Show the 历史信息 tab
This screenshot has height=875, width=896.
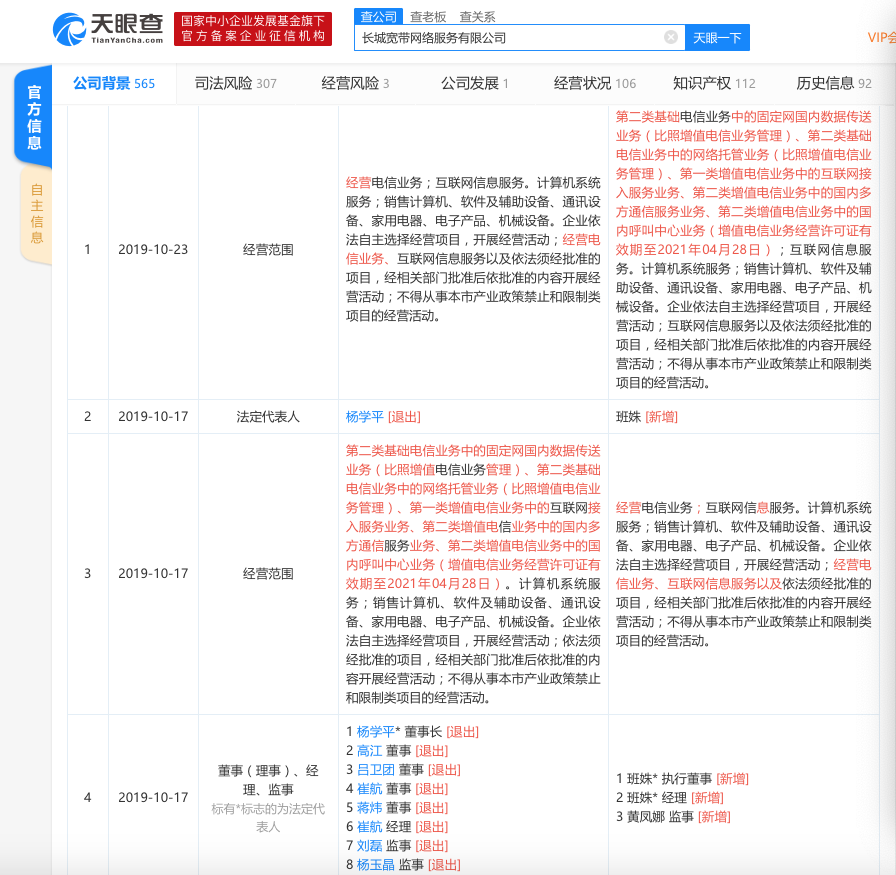(833, 83)
